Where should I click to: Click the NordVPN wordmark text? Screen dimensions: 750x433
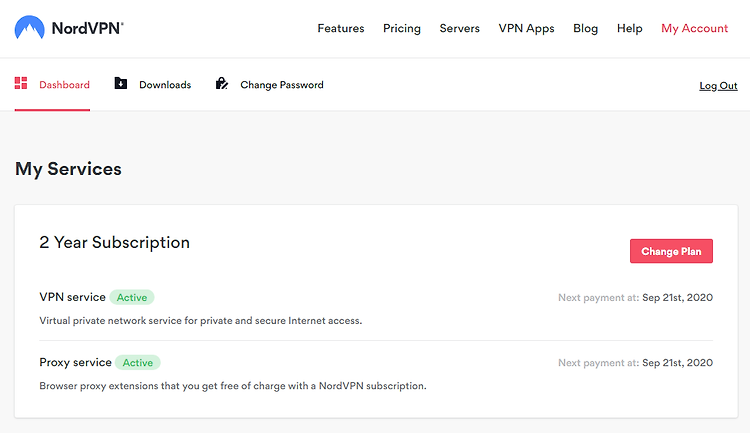click(88, 28)
